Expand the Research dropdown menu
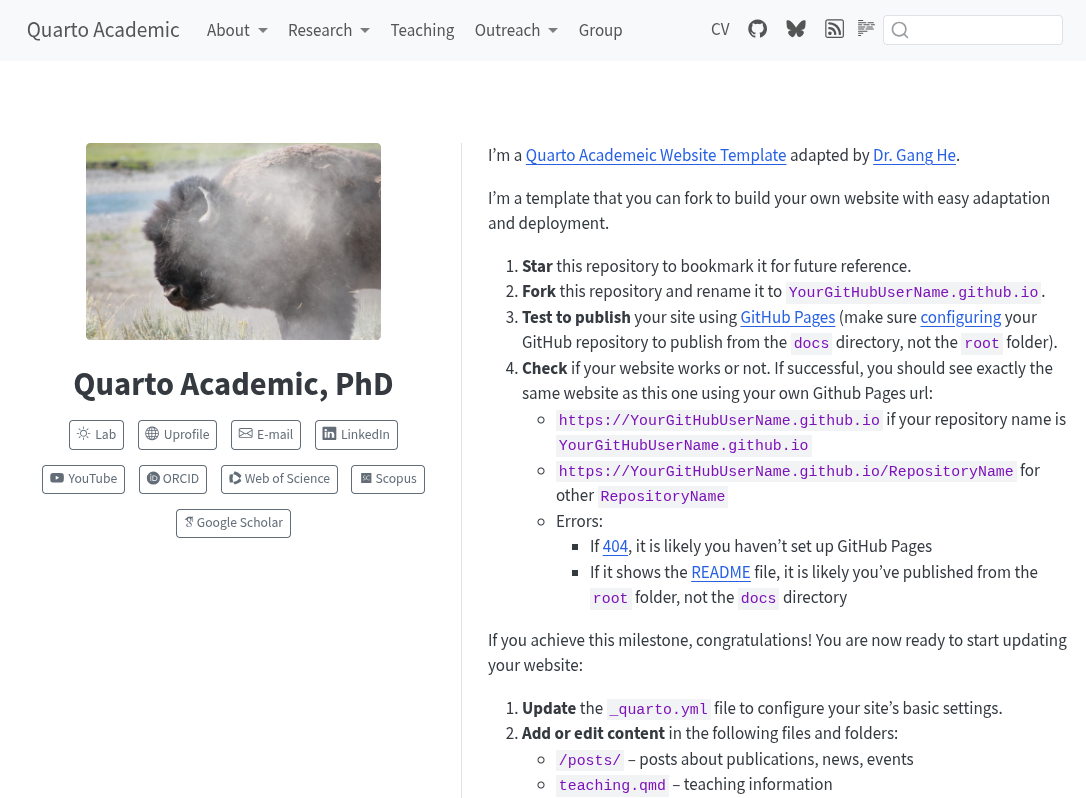This screenshot has width=1086, height=798. (x=329, y=30)
